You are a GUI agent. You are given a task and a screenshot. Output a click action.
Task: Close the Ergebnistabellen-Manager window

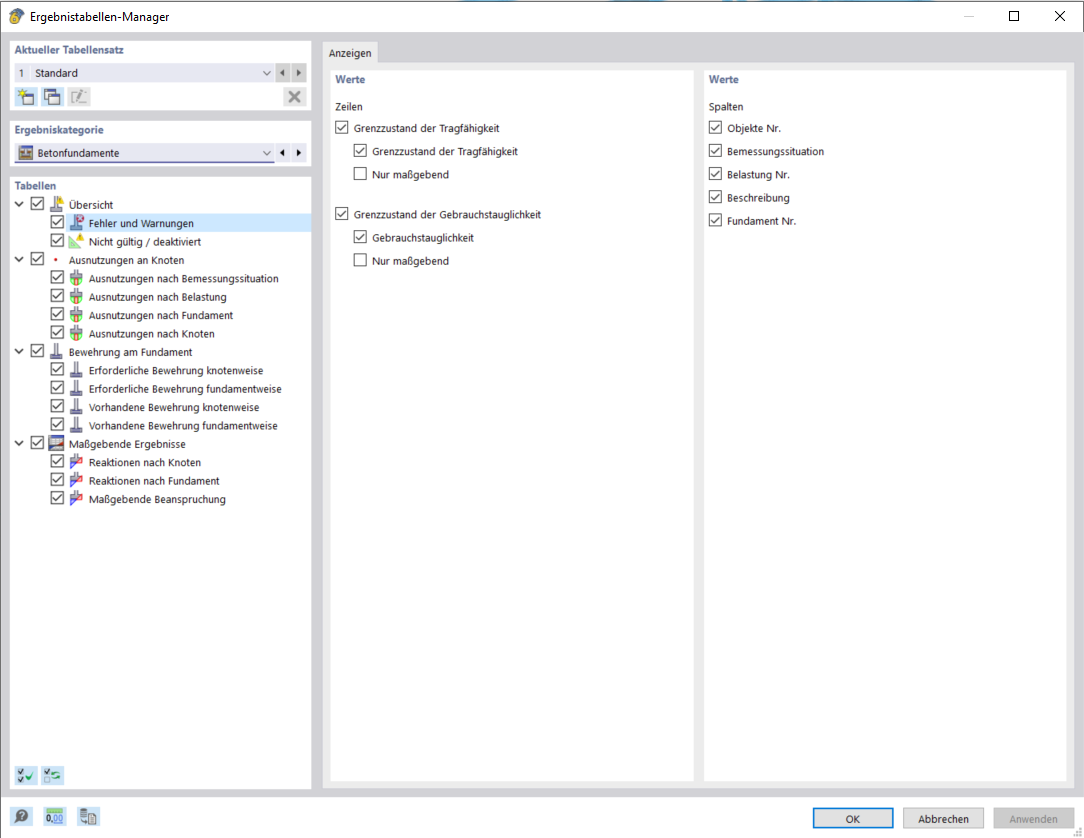coord(1059,16)
